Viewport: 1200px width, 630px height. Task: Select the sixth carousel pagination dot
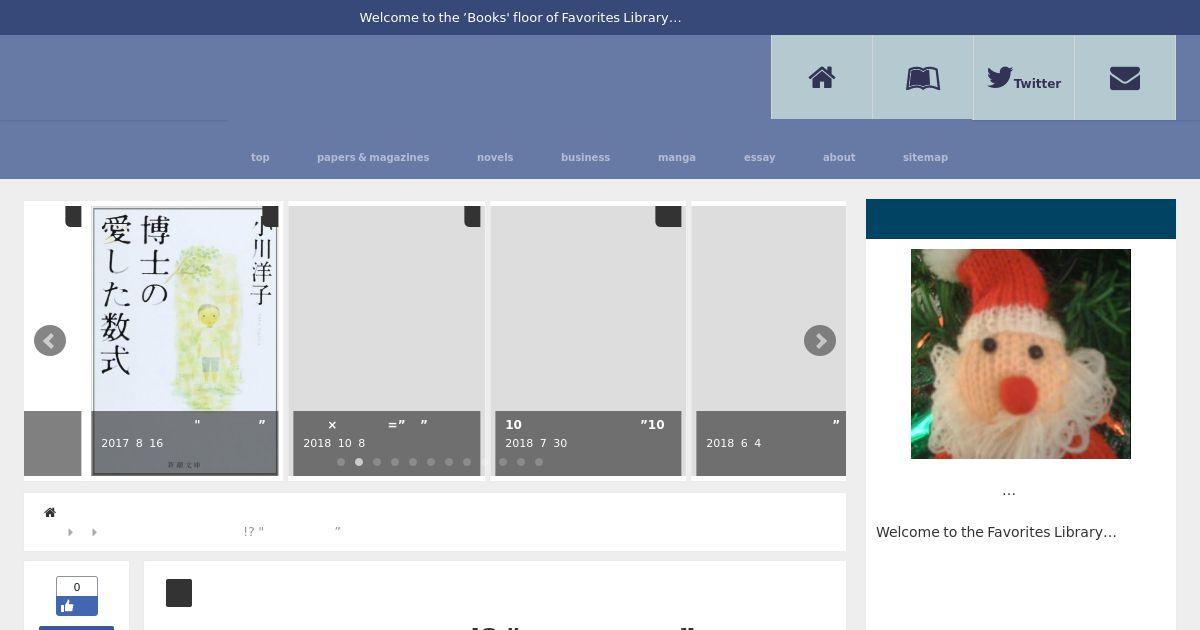point(431,462)
